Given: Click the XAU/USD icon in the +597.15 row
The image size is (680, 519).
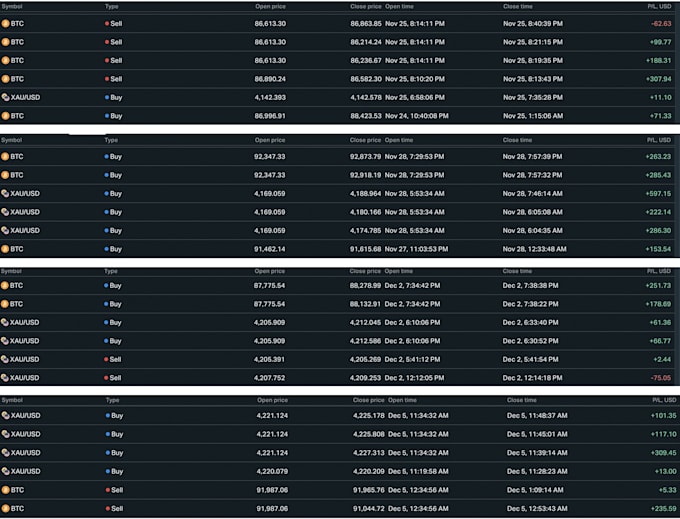Looking at the screenshot, I should (x=5, y=193).
